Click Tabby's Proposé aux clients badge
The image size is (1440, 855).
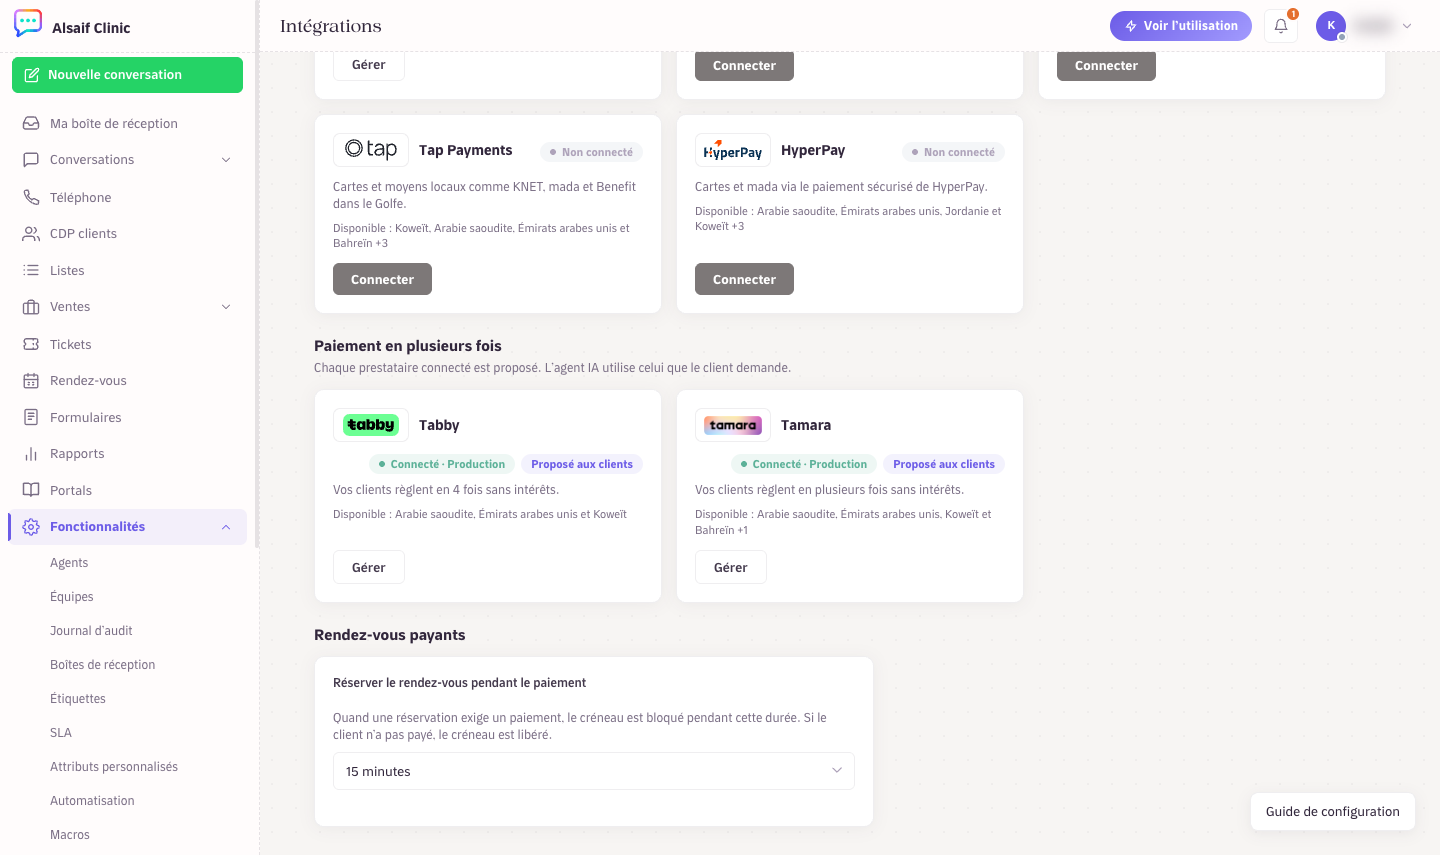pyautogui.click(x=582, y=464)
